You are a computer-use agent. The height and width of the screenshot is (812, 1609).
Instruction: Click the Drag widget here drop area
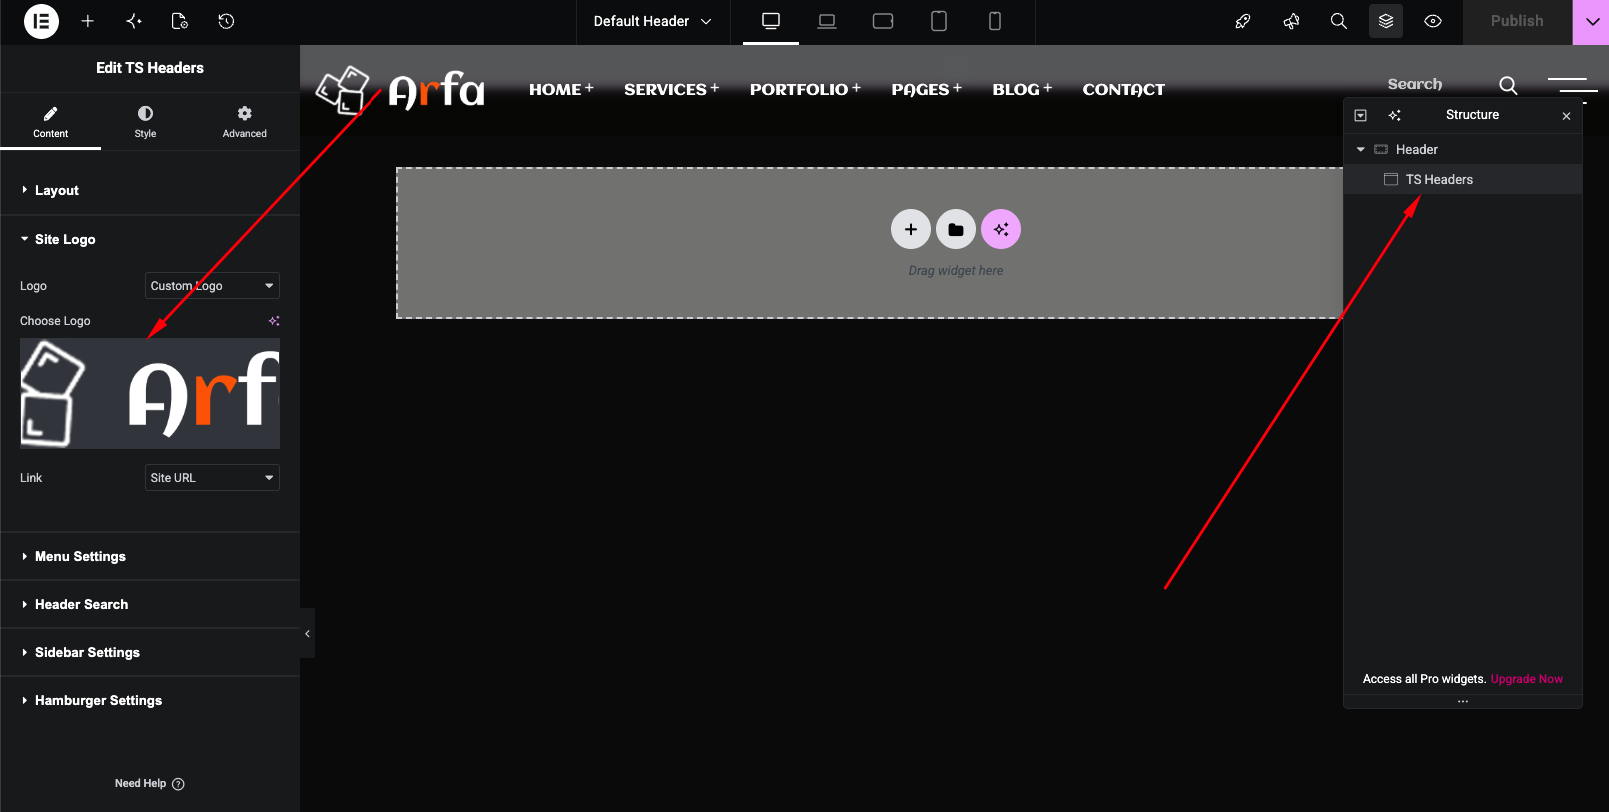coord(955,271)
